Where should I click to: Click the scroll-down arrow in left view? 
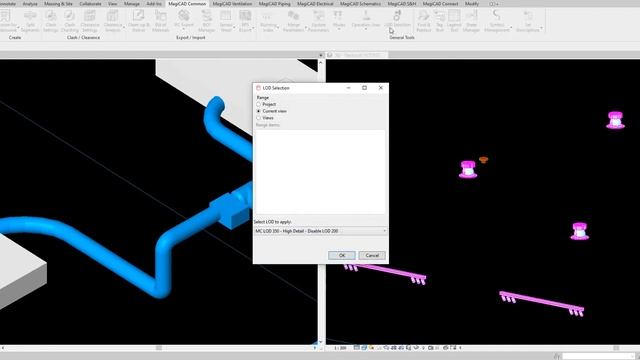tap(320, 342)
